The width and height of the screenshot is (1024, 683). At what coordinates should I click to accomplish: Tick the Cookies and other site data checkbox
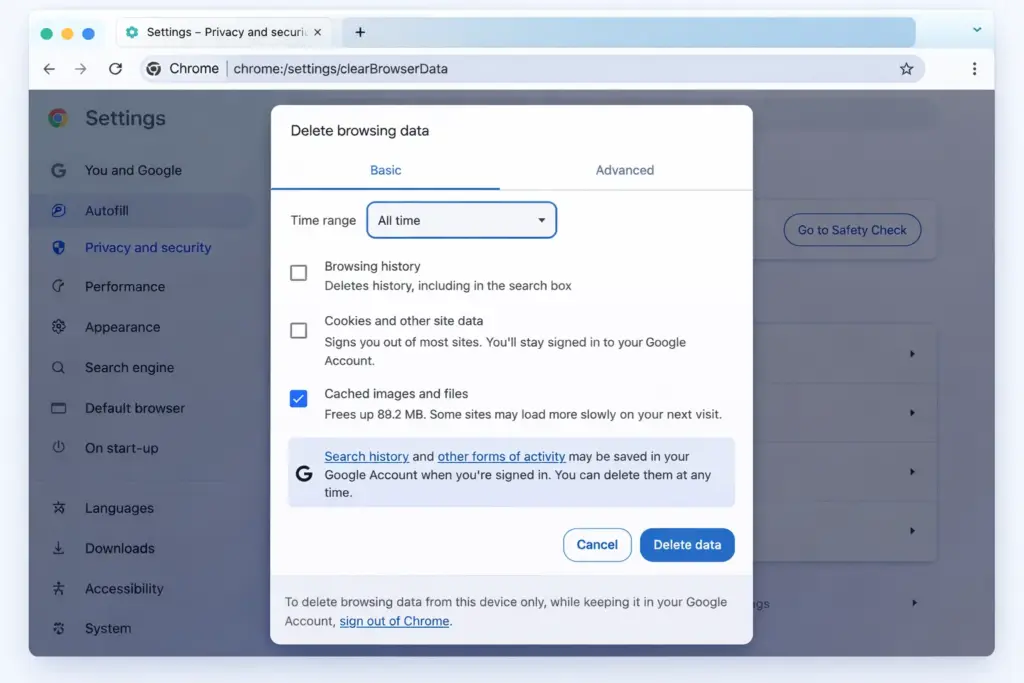(298, 331)
